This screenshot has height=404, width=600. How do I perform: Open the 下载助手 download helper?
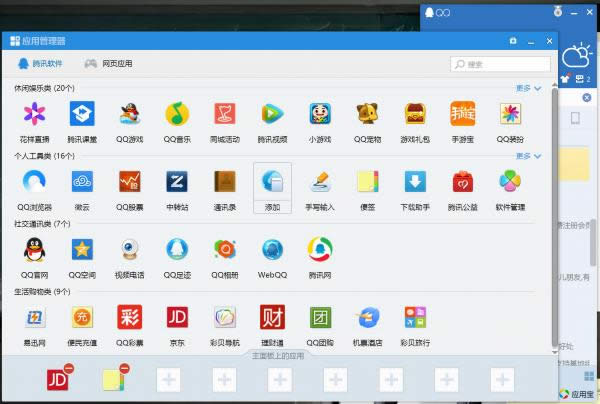[414, 183]
